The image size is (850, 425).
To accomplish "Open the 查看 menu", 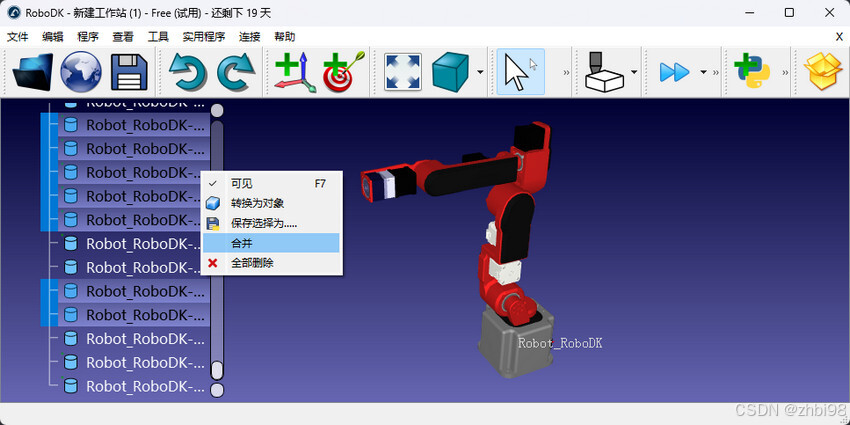I will 123,37.
